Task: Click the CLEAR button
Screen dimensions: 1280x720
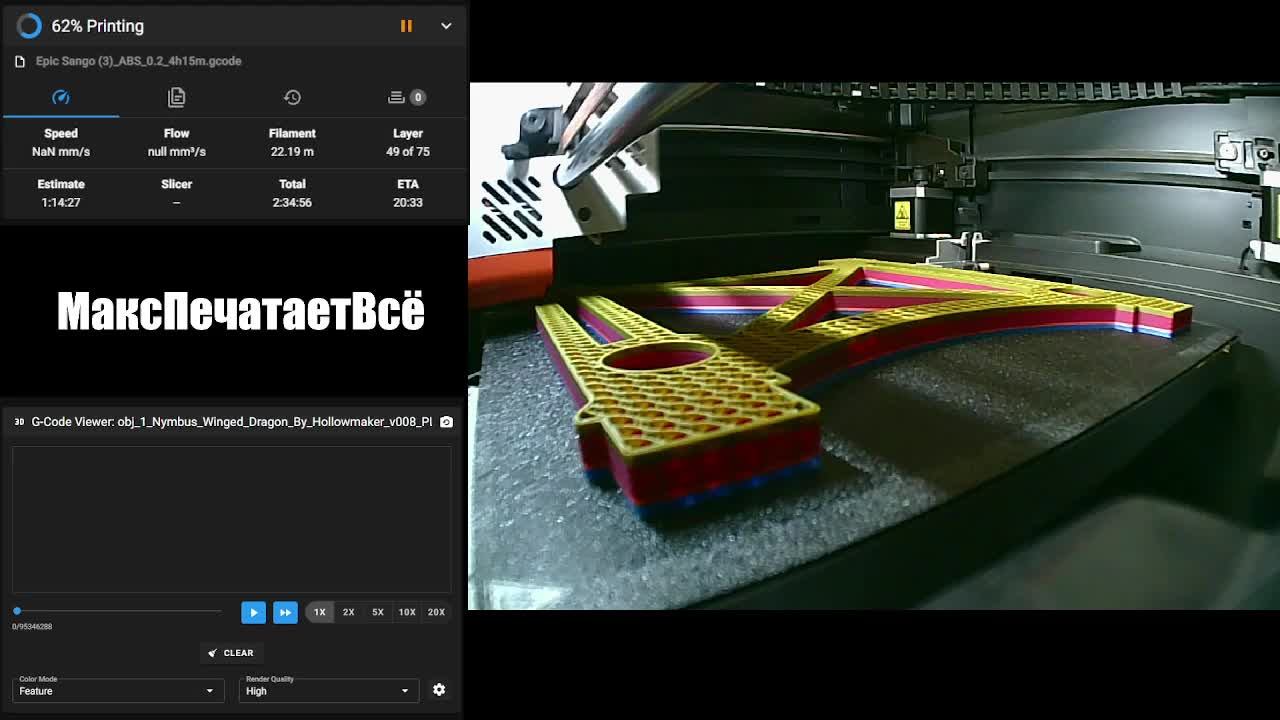Action: pyautogui.click(x=231, y=653)
